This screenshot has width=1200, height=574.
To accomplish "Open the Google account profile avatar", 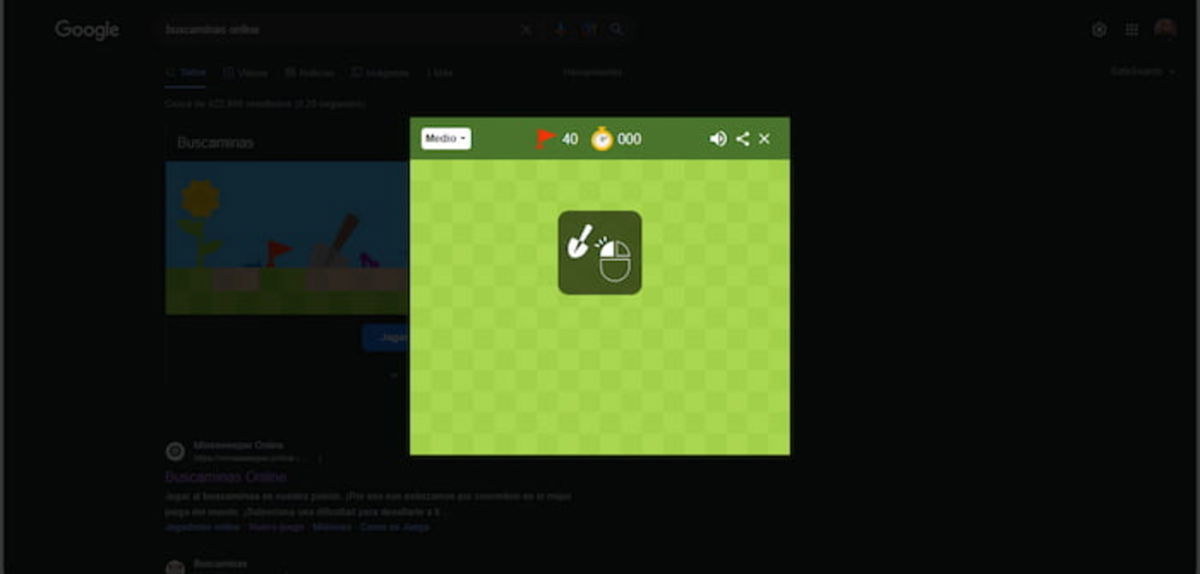I will point(1165,29).
